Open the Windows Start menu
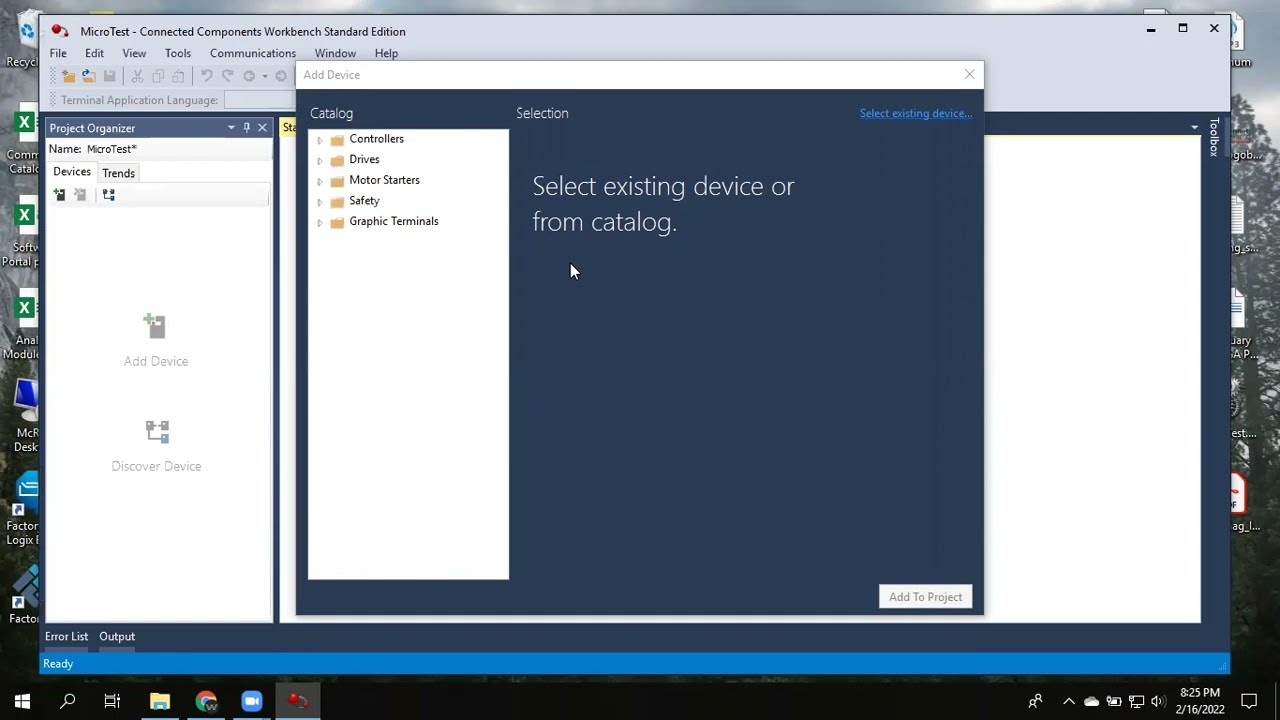Screen dimensions: 1280x720 pyautogui.click(x=22, y=701)
